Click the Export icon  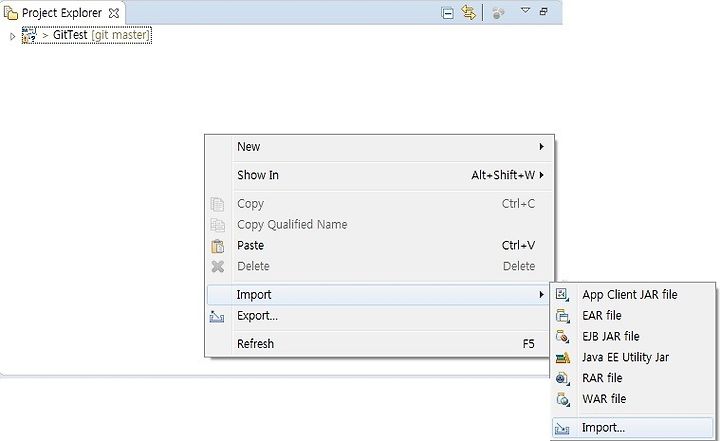[x=217, y=317]
